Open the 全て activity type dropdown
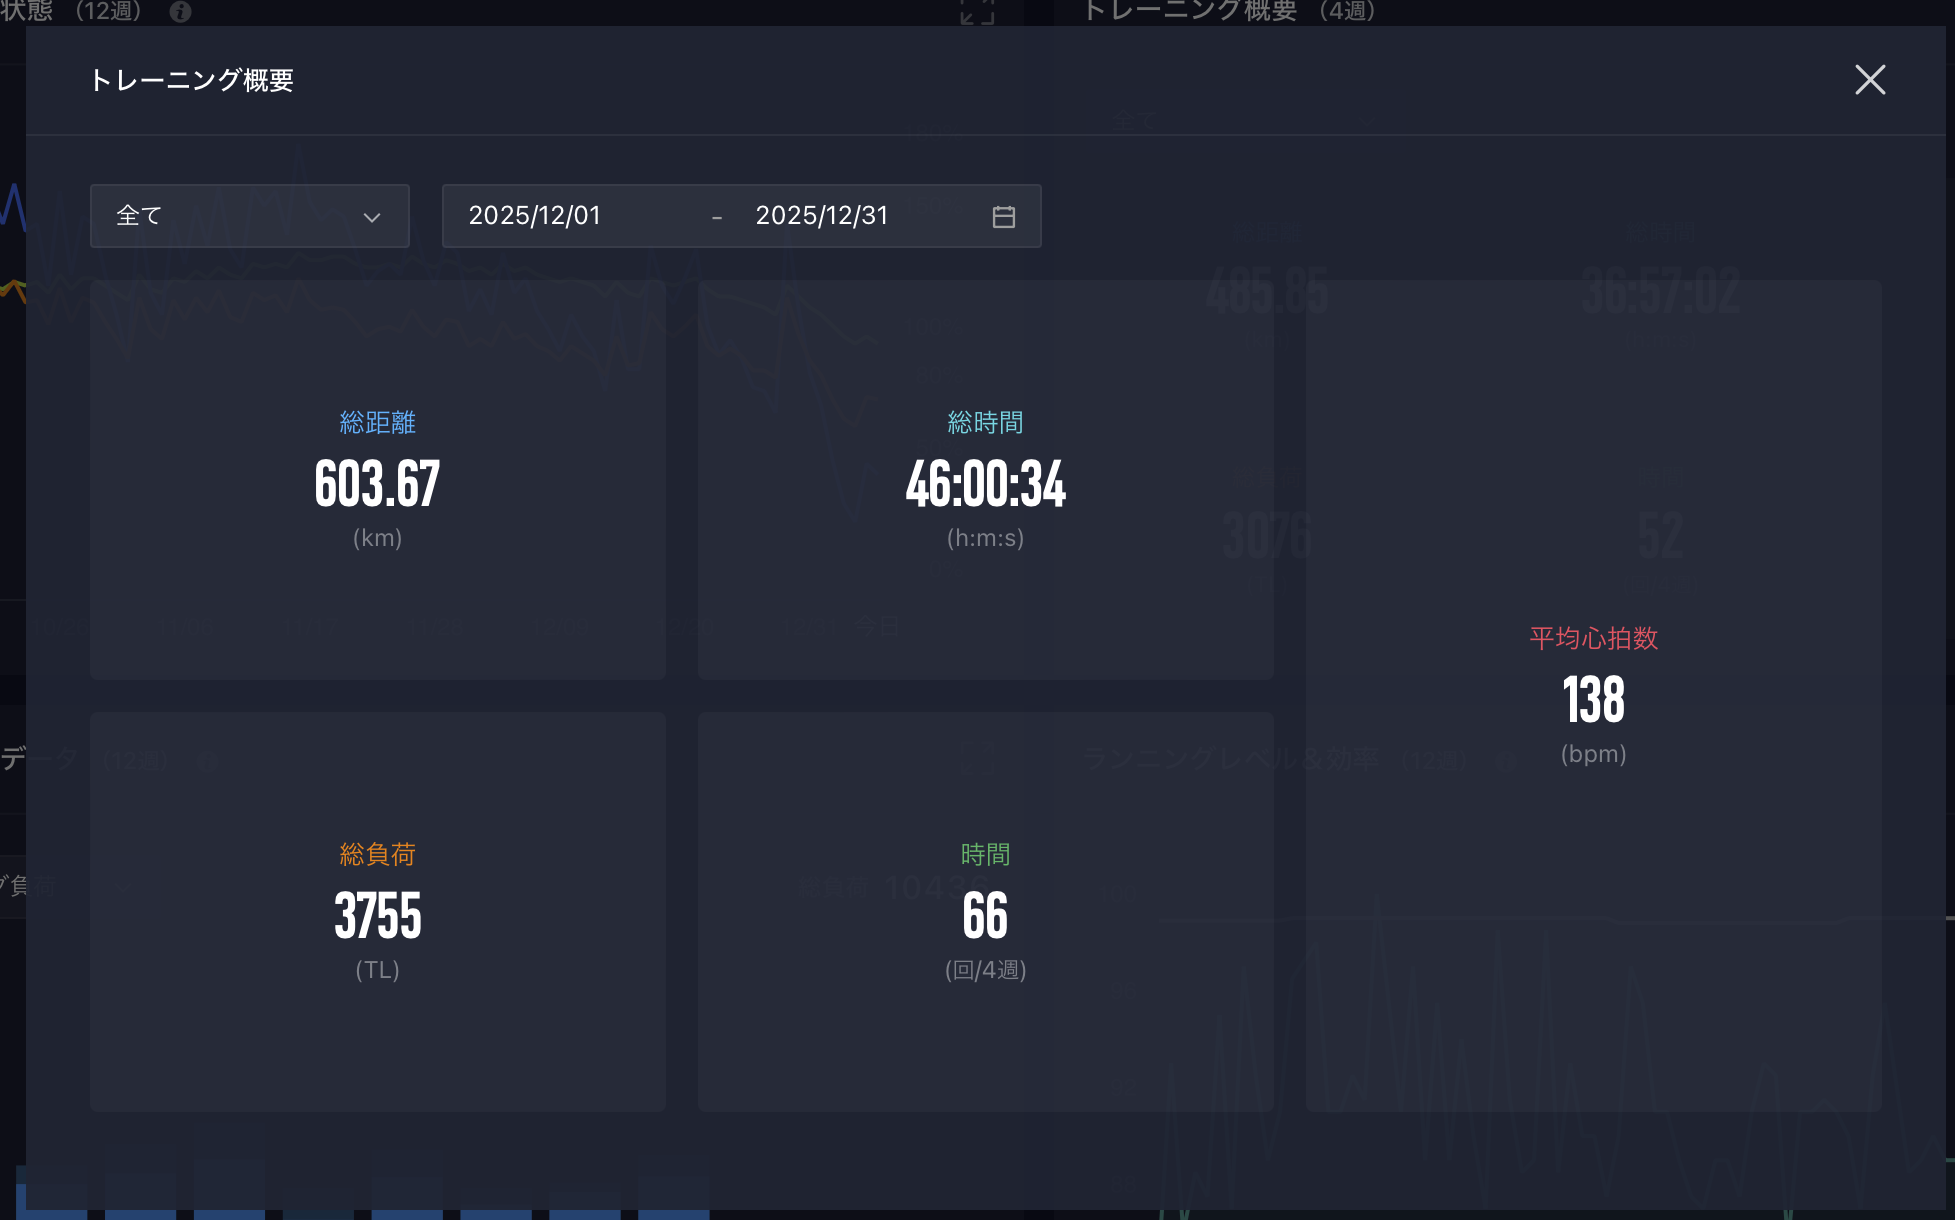1955x1220 pixels. (249, 216)
